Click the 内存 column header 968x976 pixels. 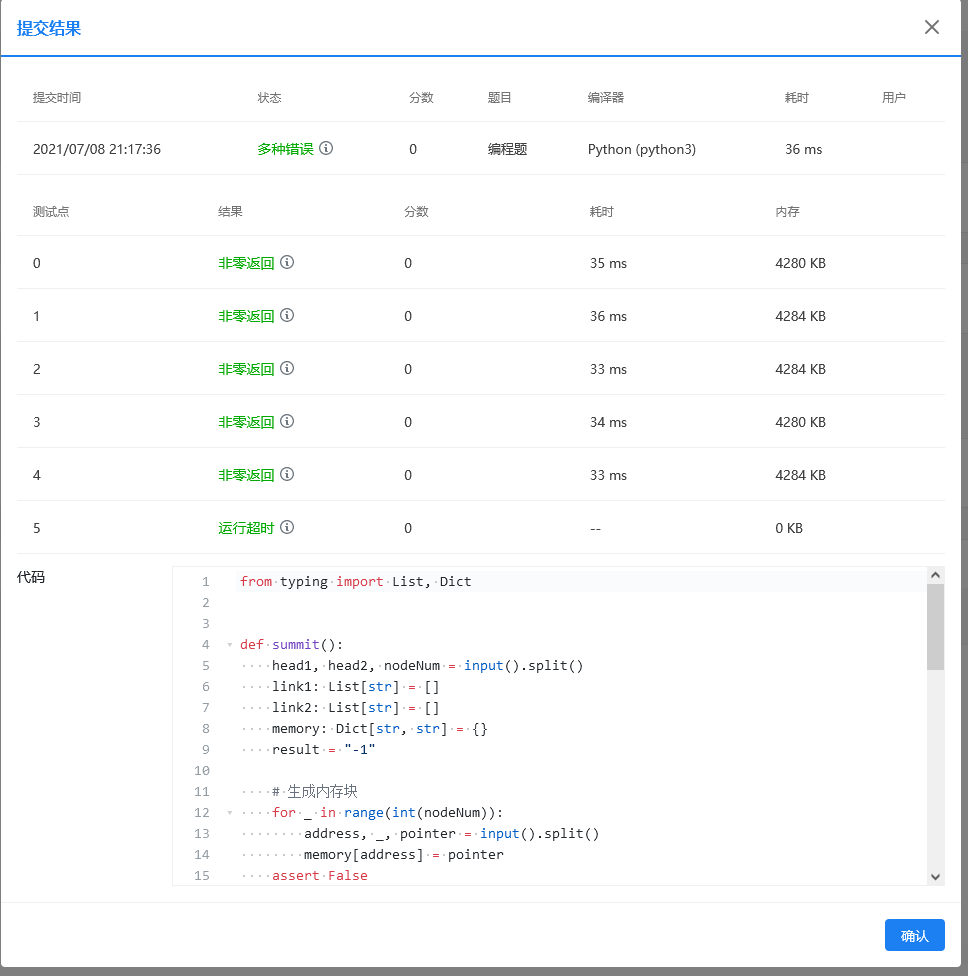(x=787, y=211)
